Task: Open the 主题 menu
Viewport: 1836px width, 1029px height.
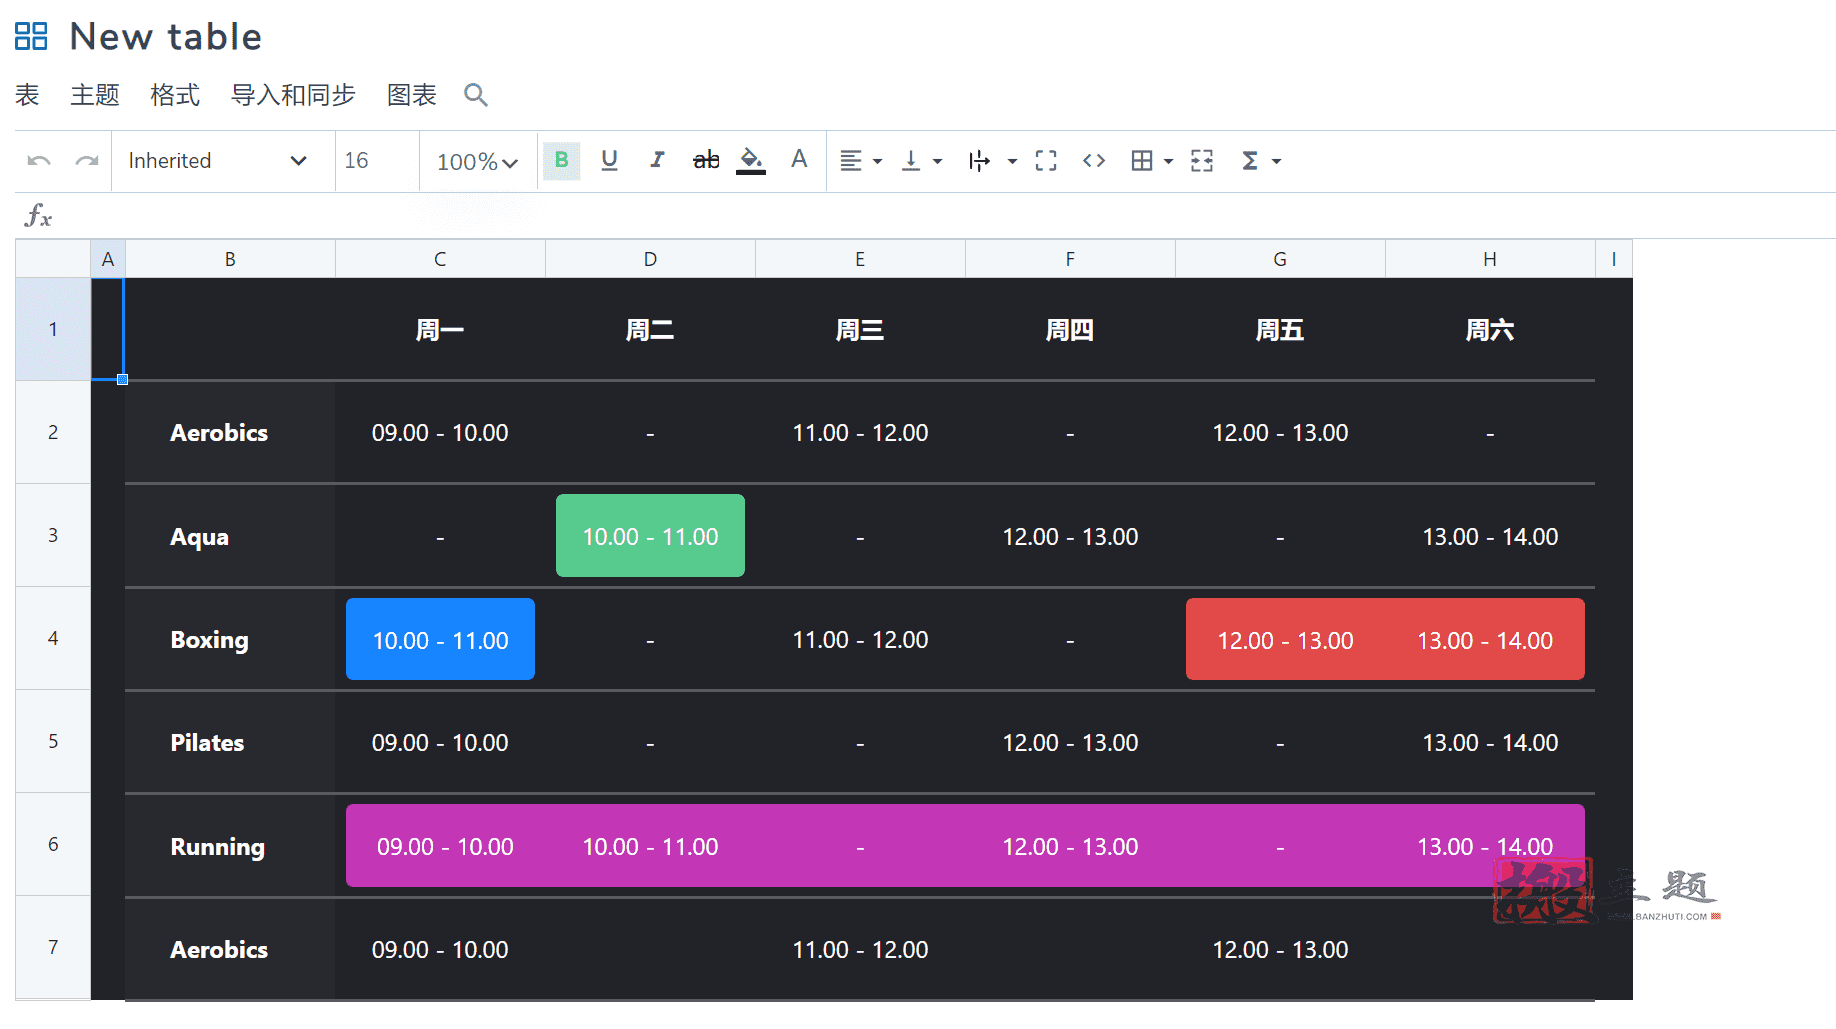Action: point(95,95)
